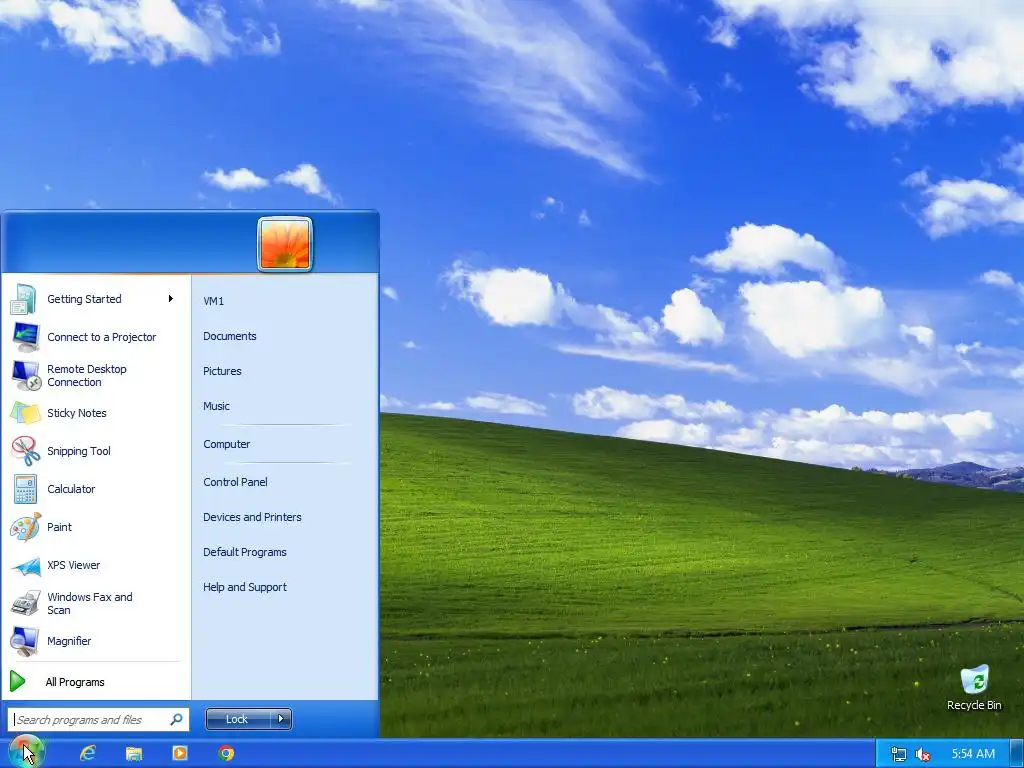1024x768 pixels.
Task: Open Documents from Start menu
Action: point(230,336)
